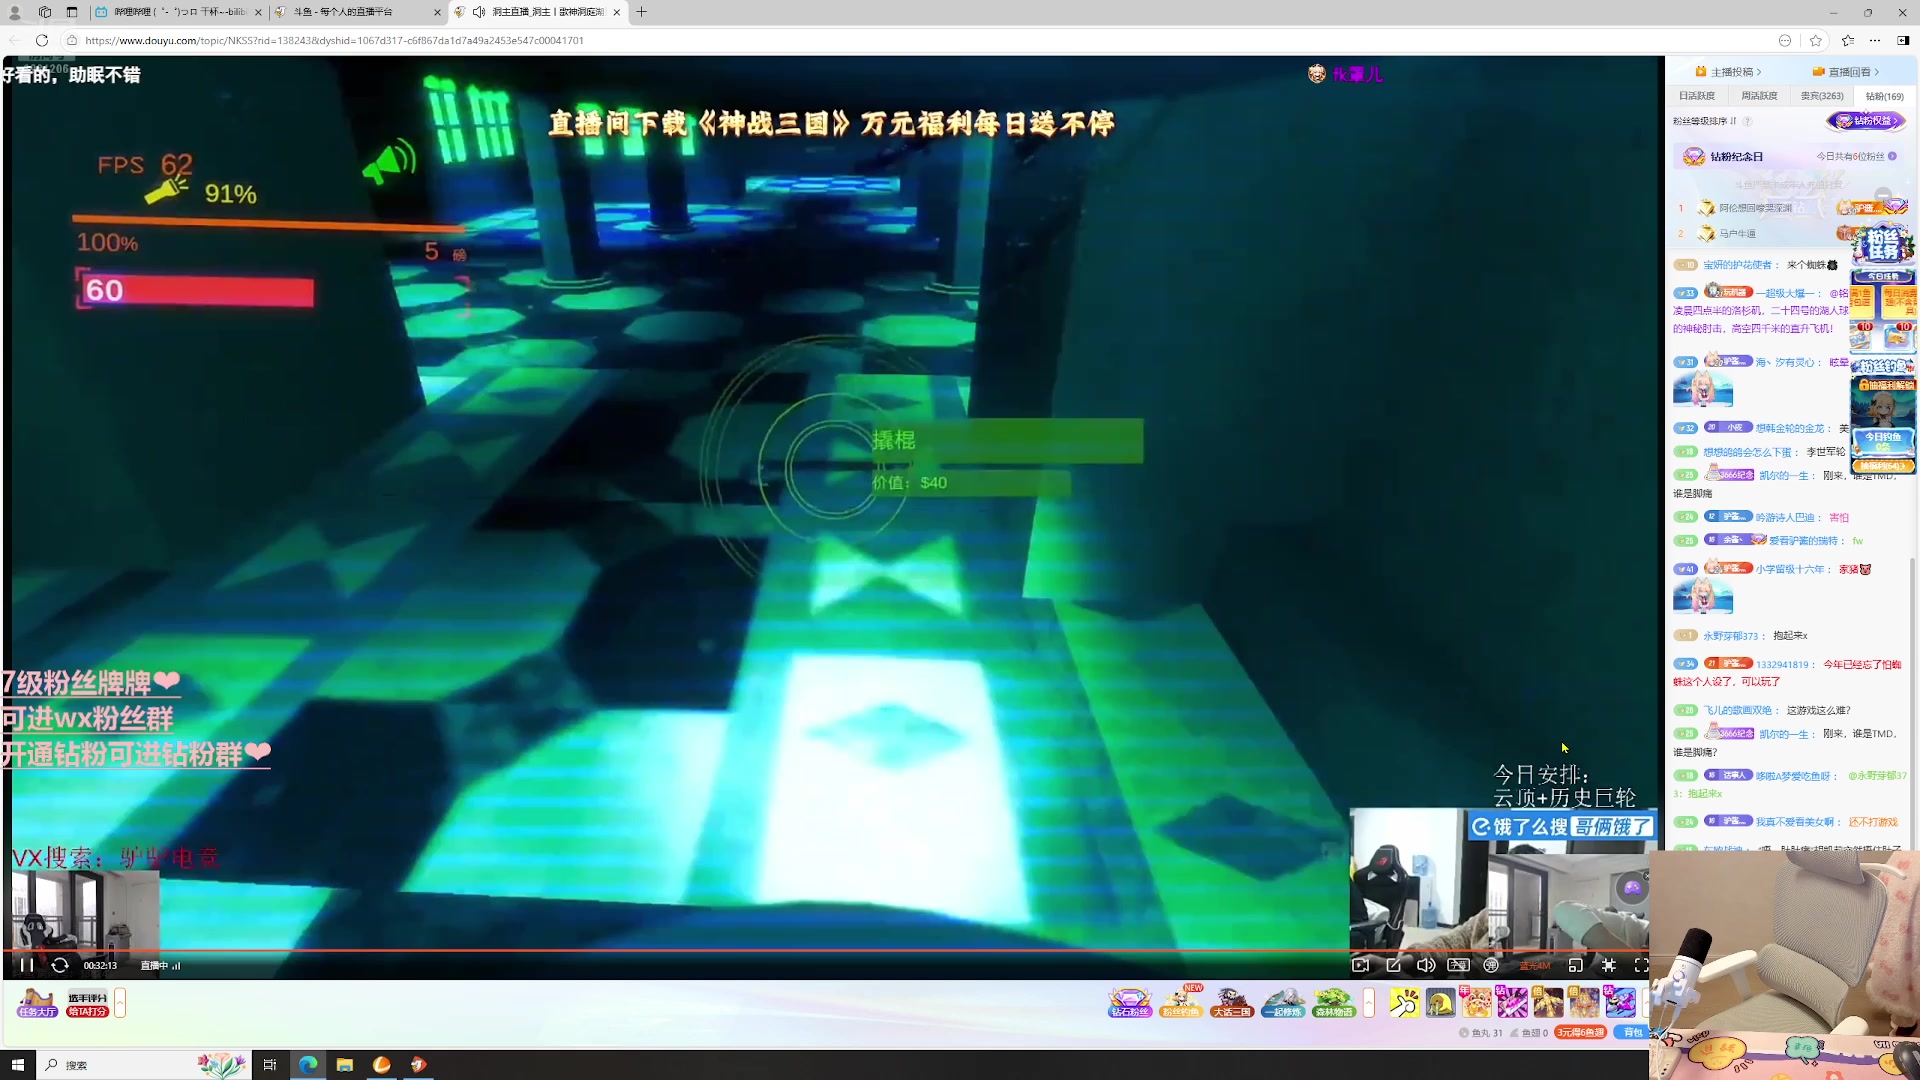The width and height of the screenshot is (1920, 1080).
Task: Open fan row 阿伦想回嚎哭深渊
Action: pyautogui.click(x=1790, y=208)
